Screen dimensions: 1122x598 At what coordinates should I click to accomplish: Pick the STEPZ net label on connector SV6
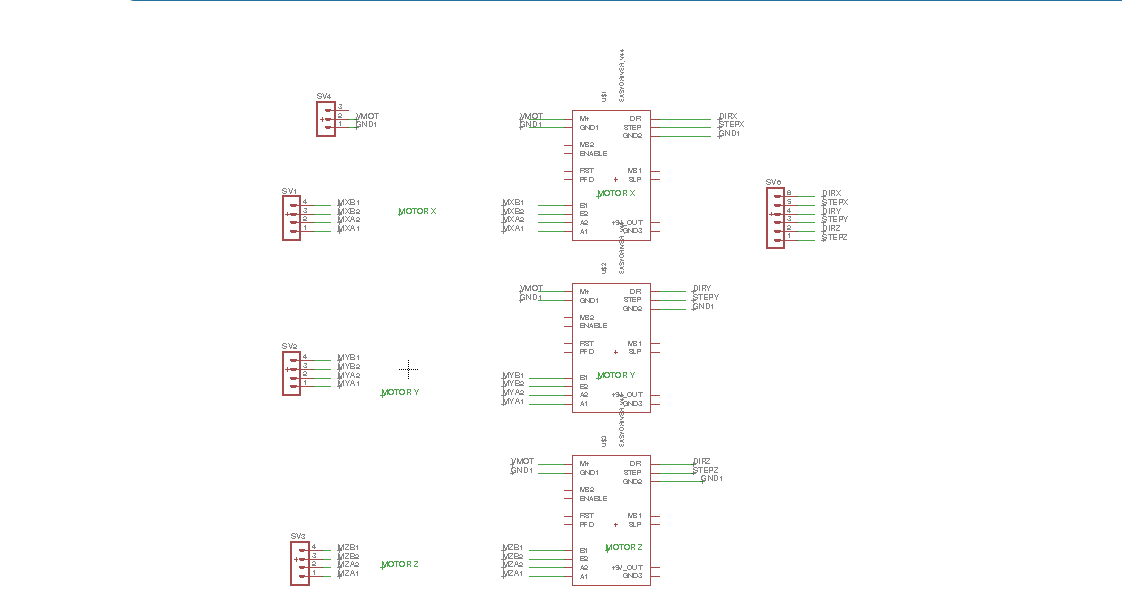click(x=834, y=237)
